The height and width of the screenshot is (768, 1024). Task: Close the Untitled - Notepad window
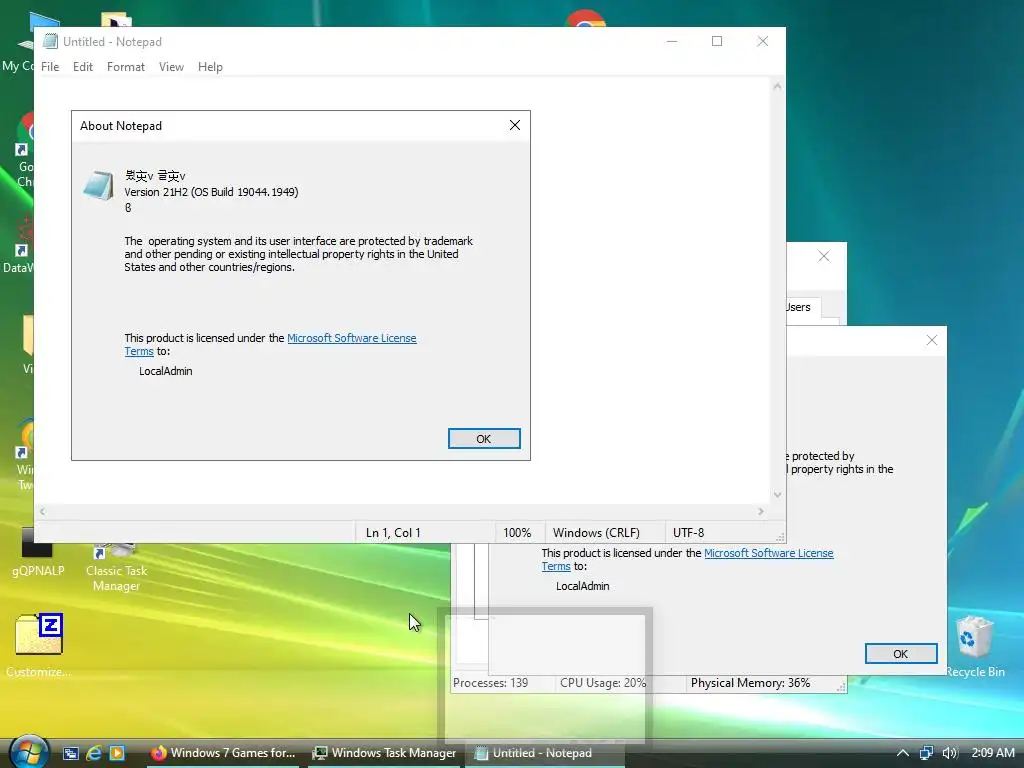(762, 41)
